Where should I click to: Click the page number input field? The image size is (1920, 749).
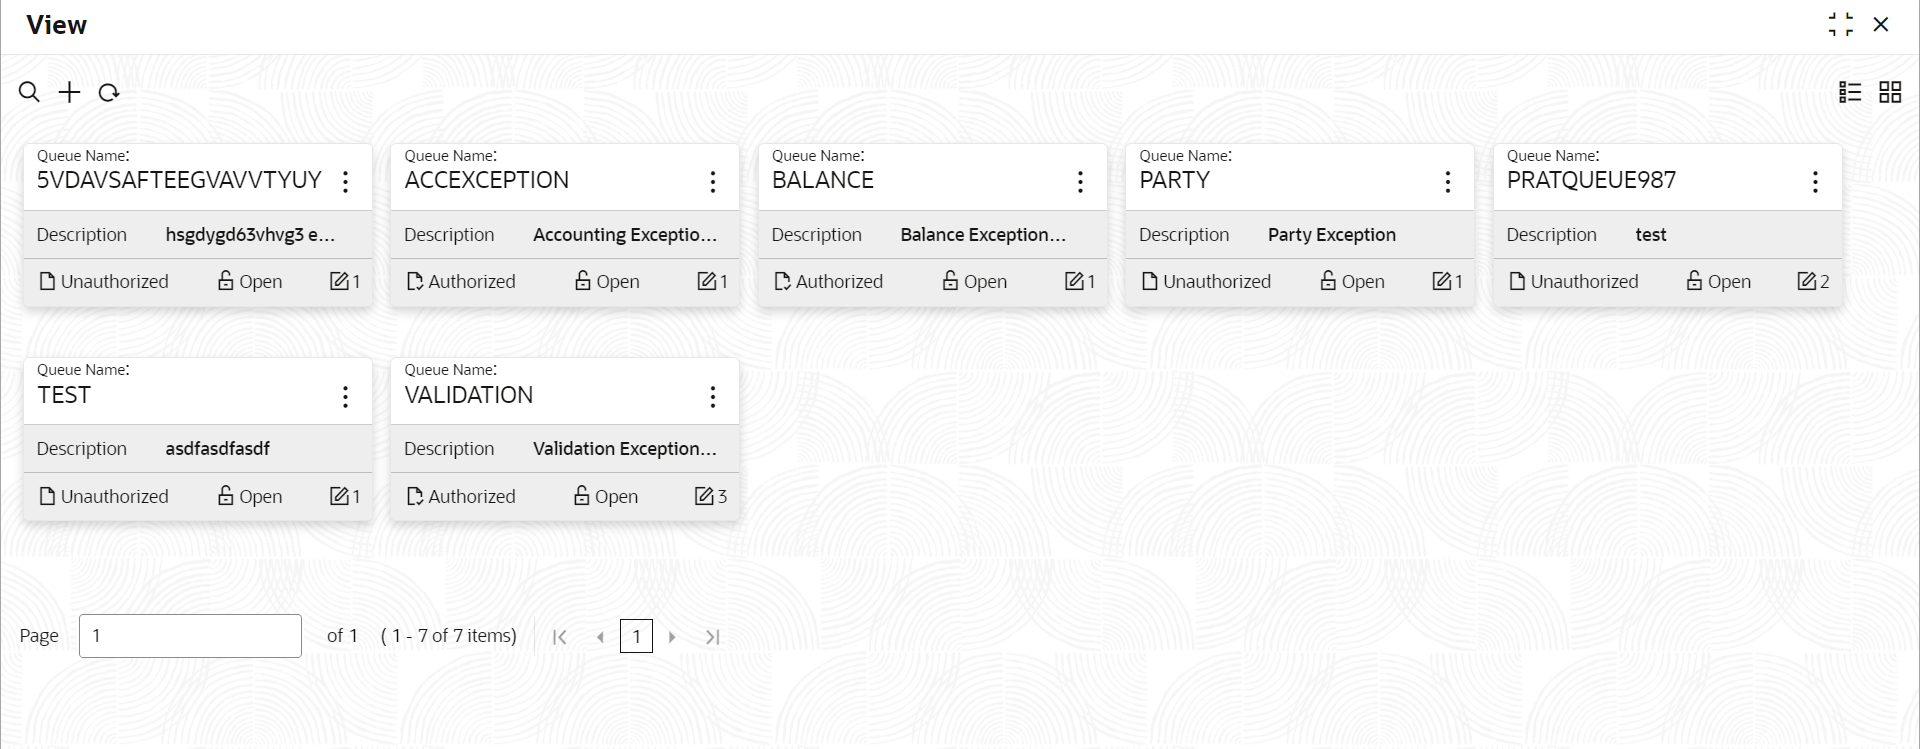pos(190,636)
